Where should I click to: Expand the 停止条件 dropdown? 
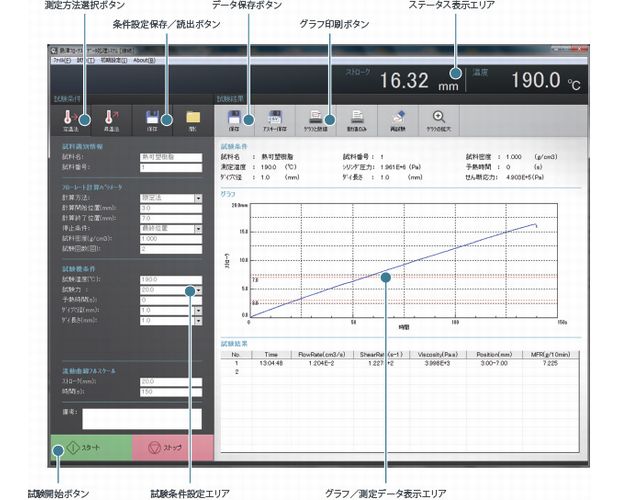(198, 229)
